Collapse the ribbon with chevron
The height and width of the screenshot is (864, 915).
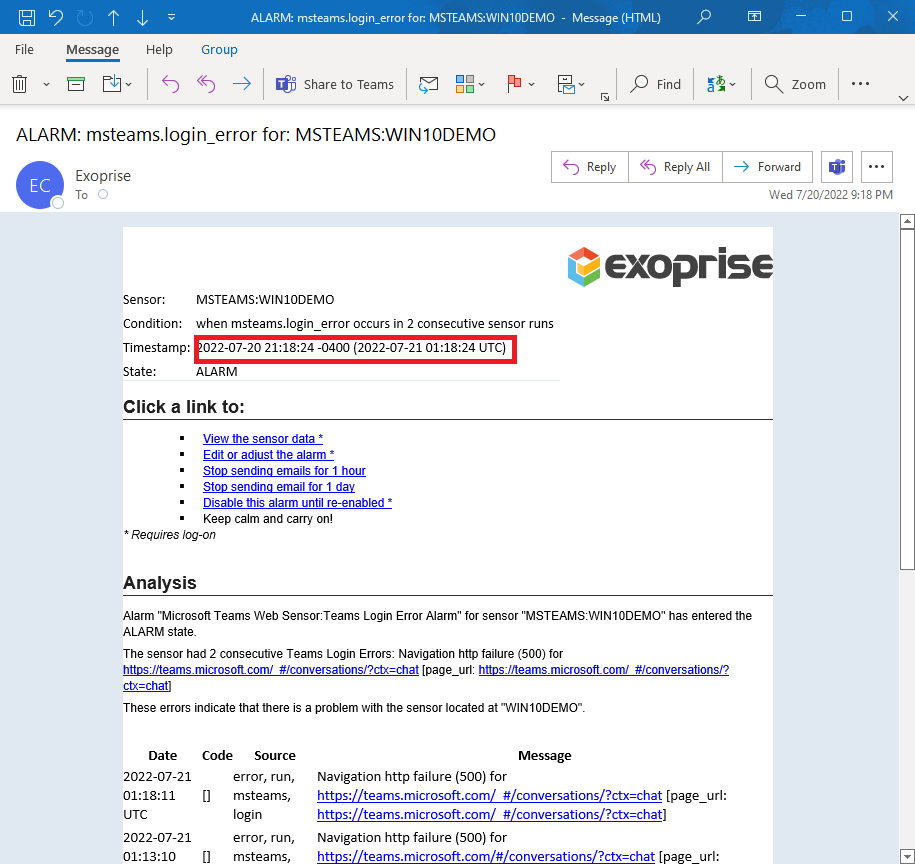(x=903, y=98)
